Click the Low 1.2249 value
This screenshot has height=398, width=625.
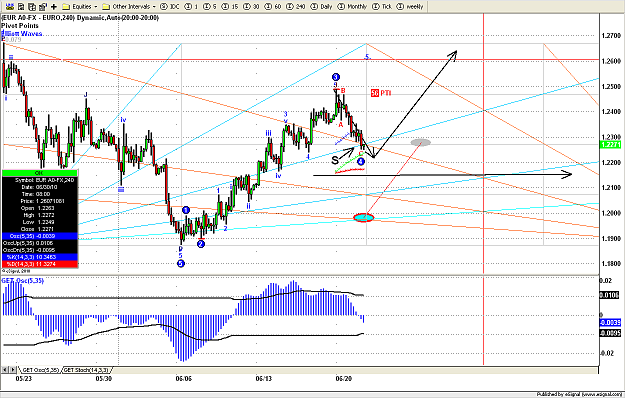coord(46,222)
